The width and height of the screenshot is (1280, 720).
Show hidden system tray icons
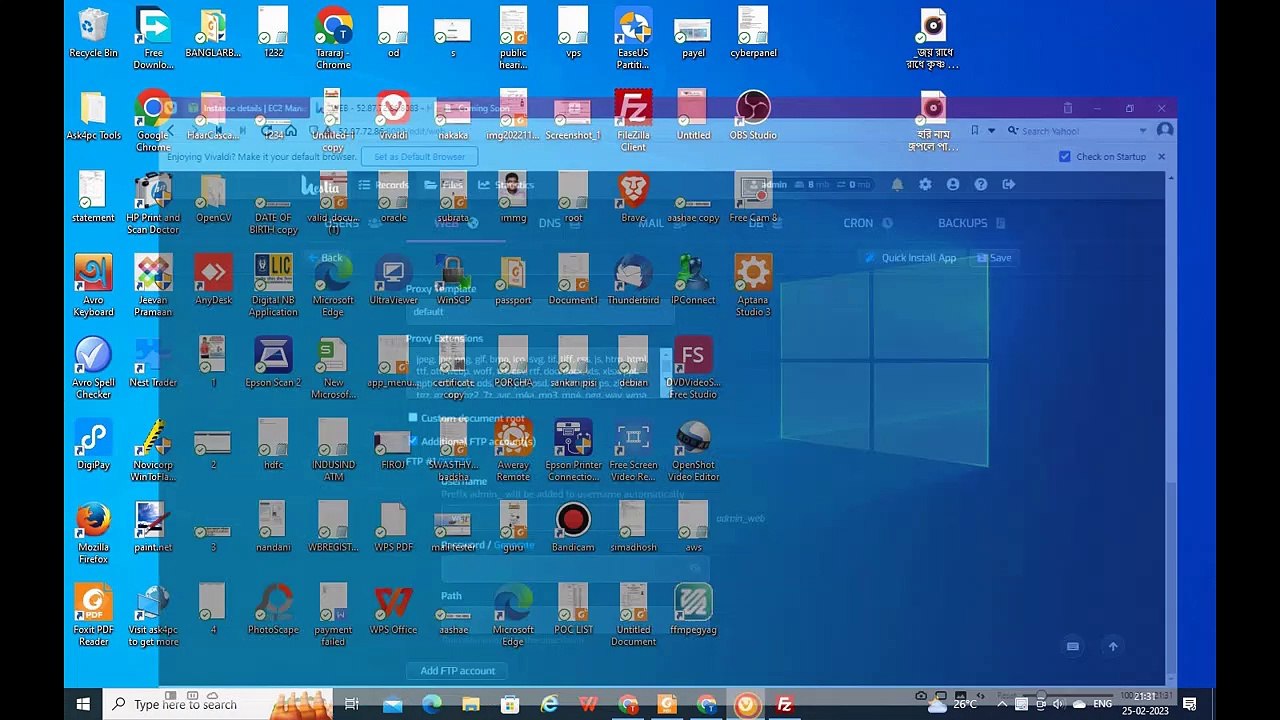1003,704
